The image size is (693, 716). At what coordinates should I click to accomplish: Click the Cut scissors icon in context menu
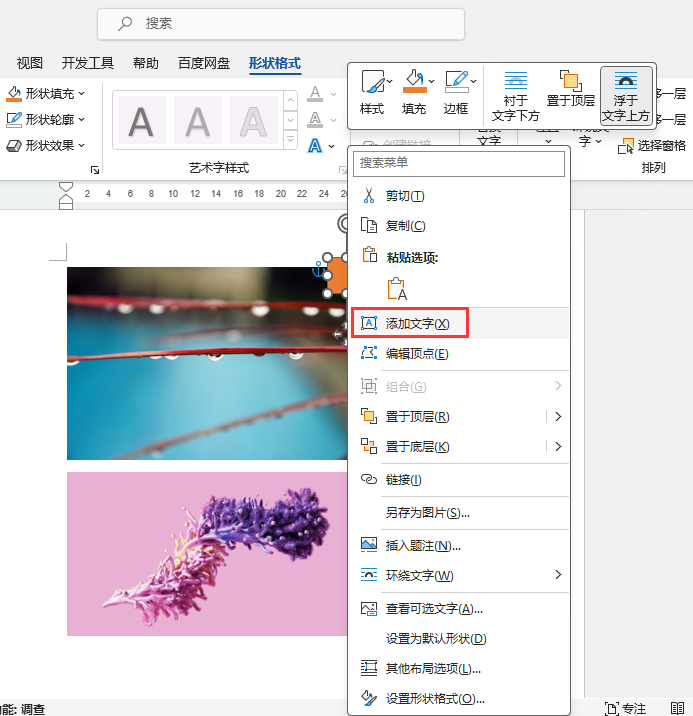(x=369, y=195)
